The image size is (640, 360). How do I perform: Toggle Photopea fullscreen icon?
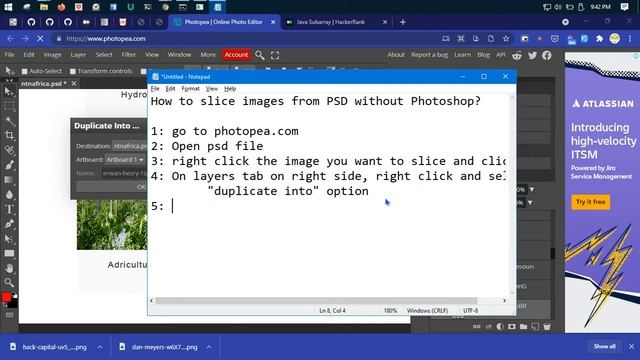tap(275, 55)
